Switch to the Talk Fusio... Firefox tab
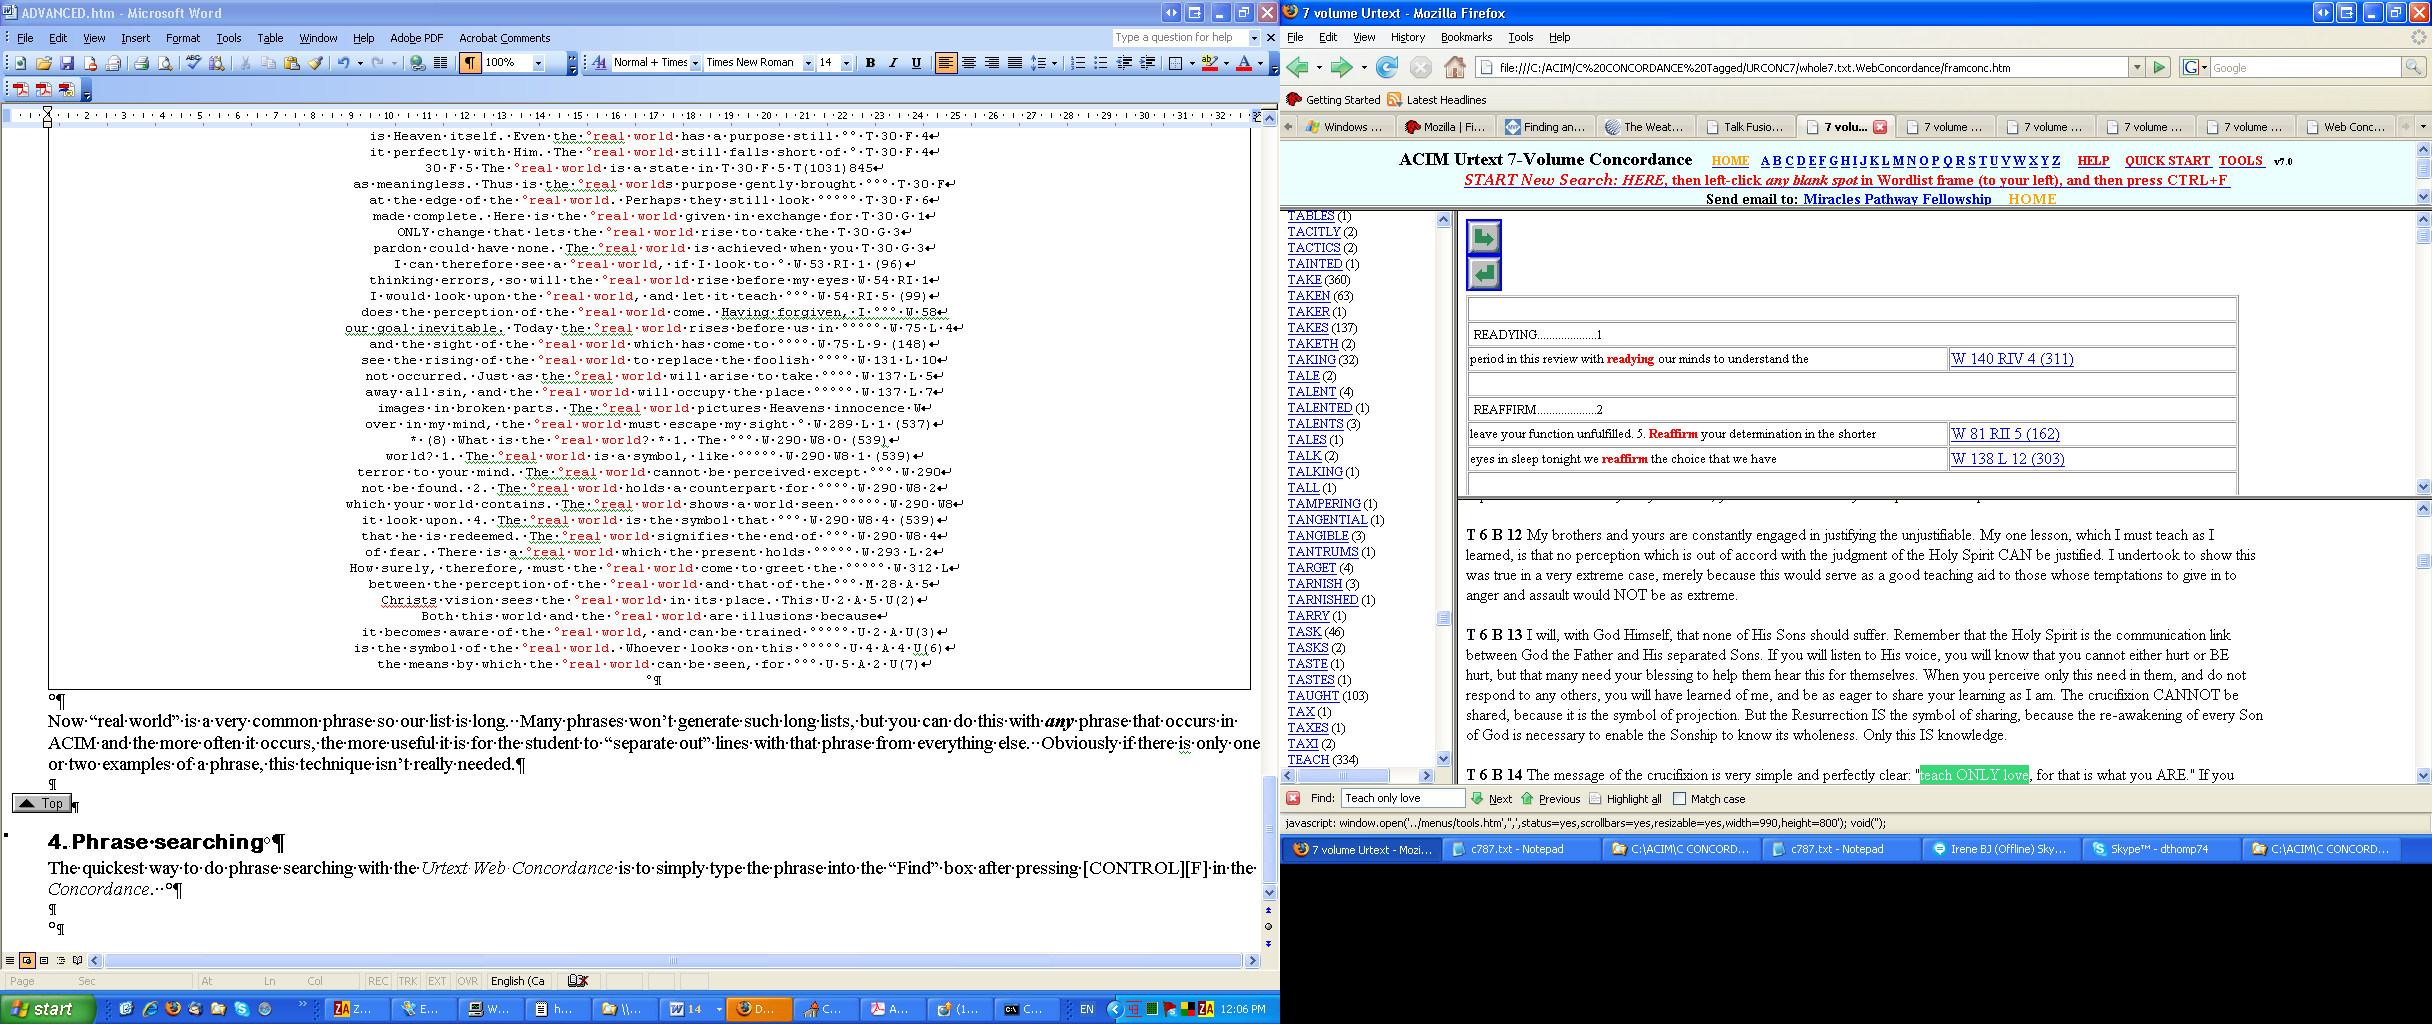Viewport: 2432px width, 1024px height. [1745, 127]
